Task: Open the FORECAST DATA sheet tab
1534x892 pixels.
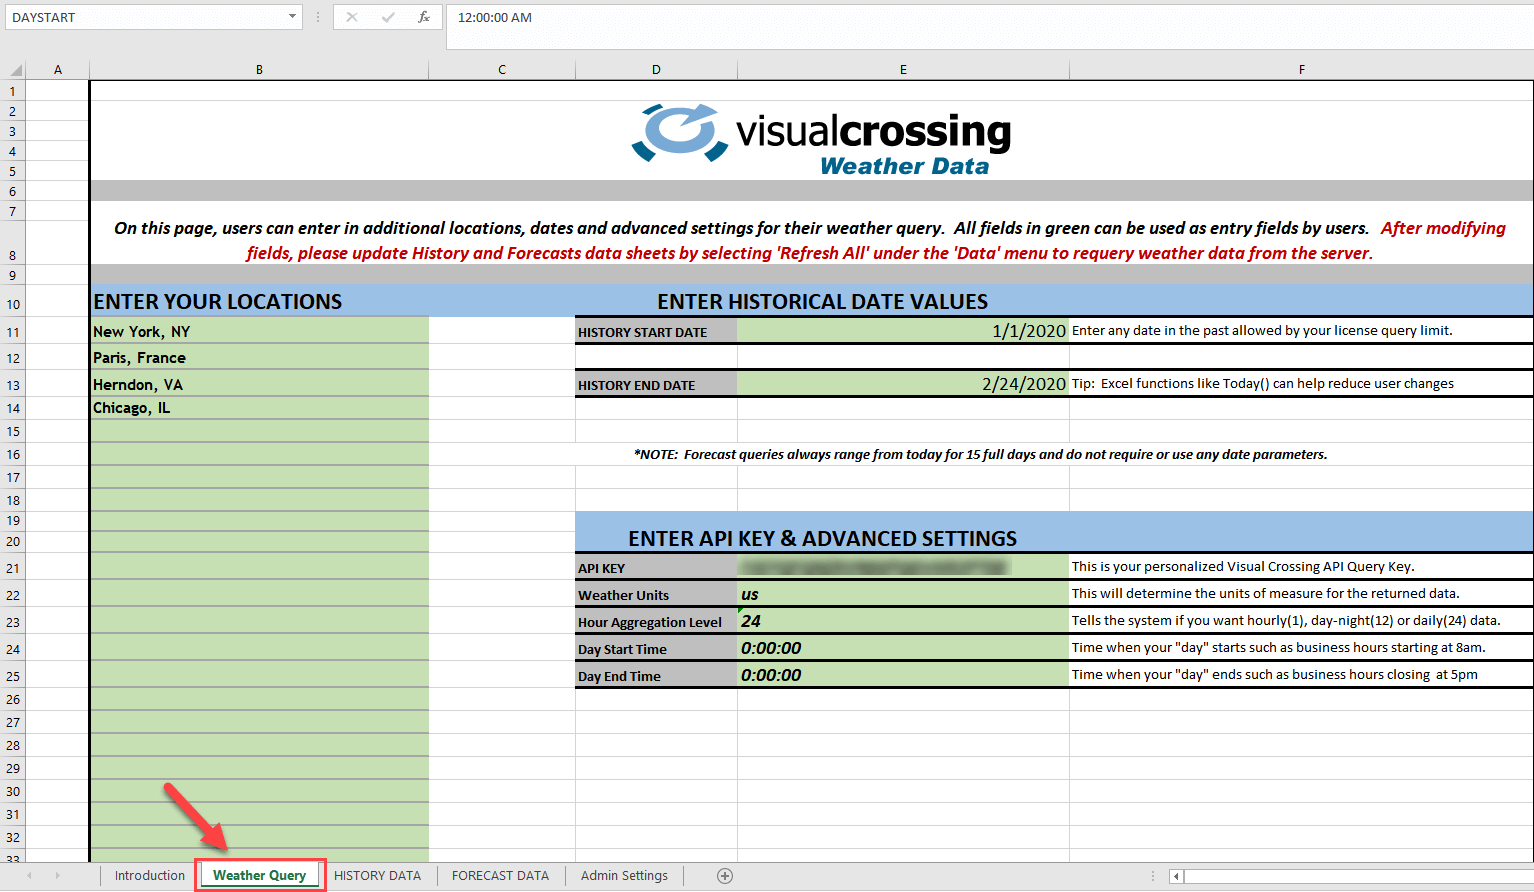Action: point(500,876)
